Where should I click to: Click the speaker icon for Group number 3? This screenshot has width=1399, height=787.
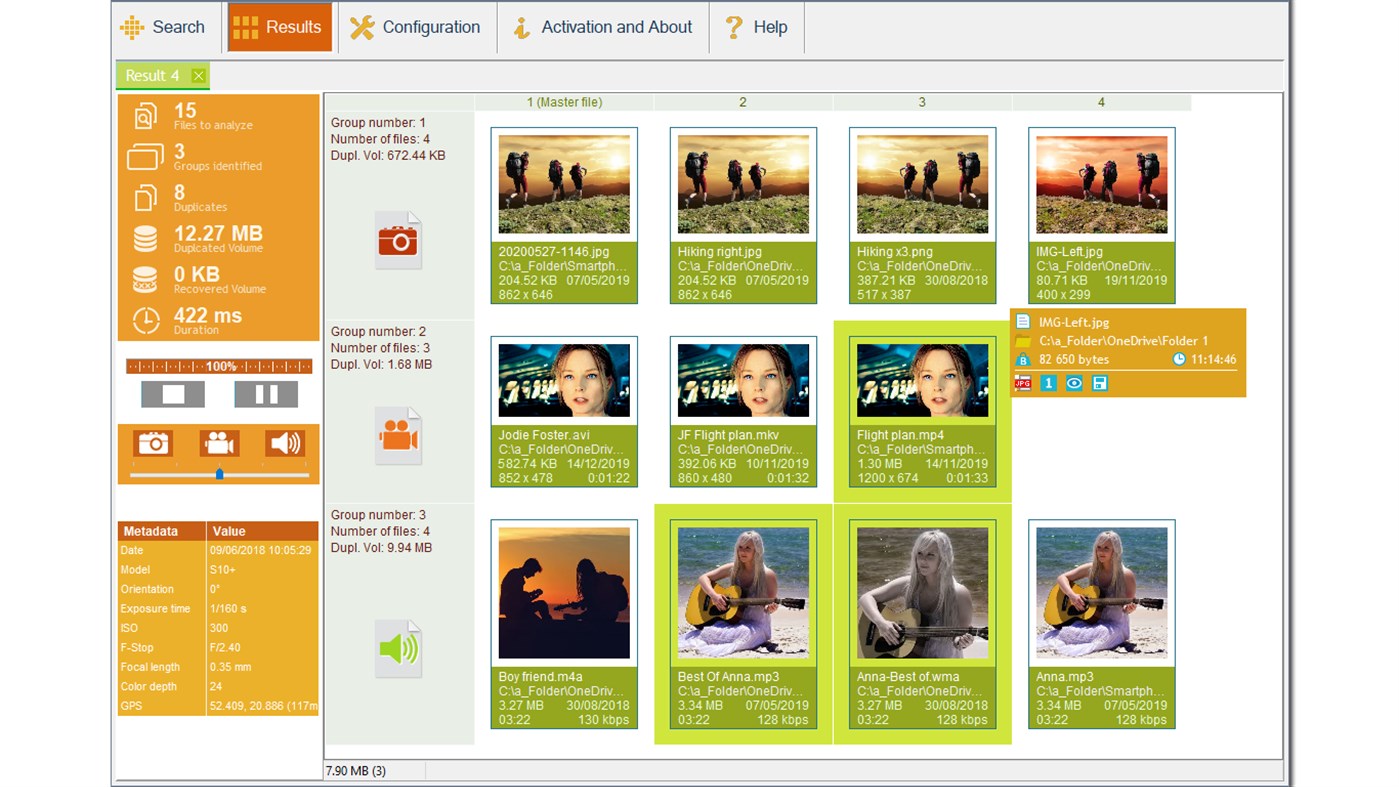[398, 646]
